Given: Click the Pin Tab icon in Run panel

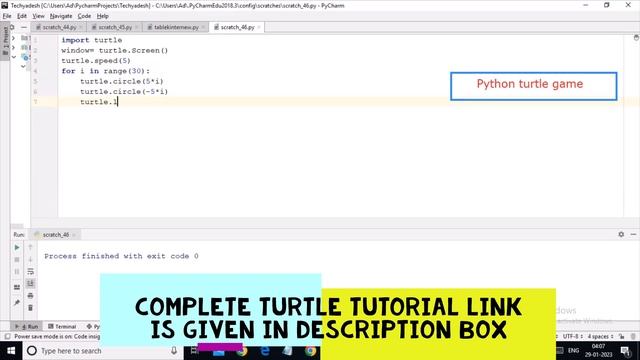Looking at the screenshot, I should (x=17, y=302).
